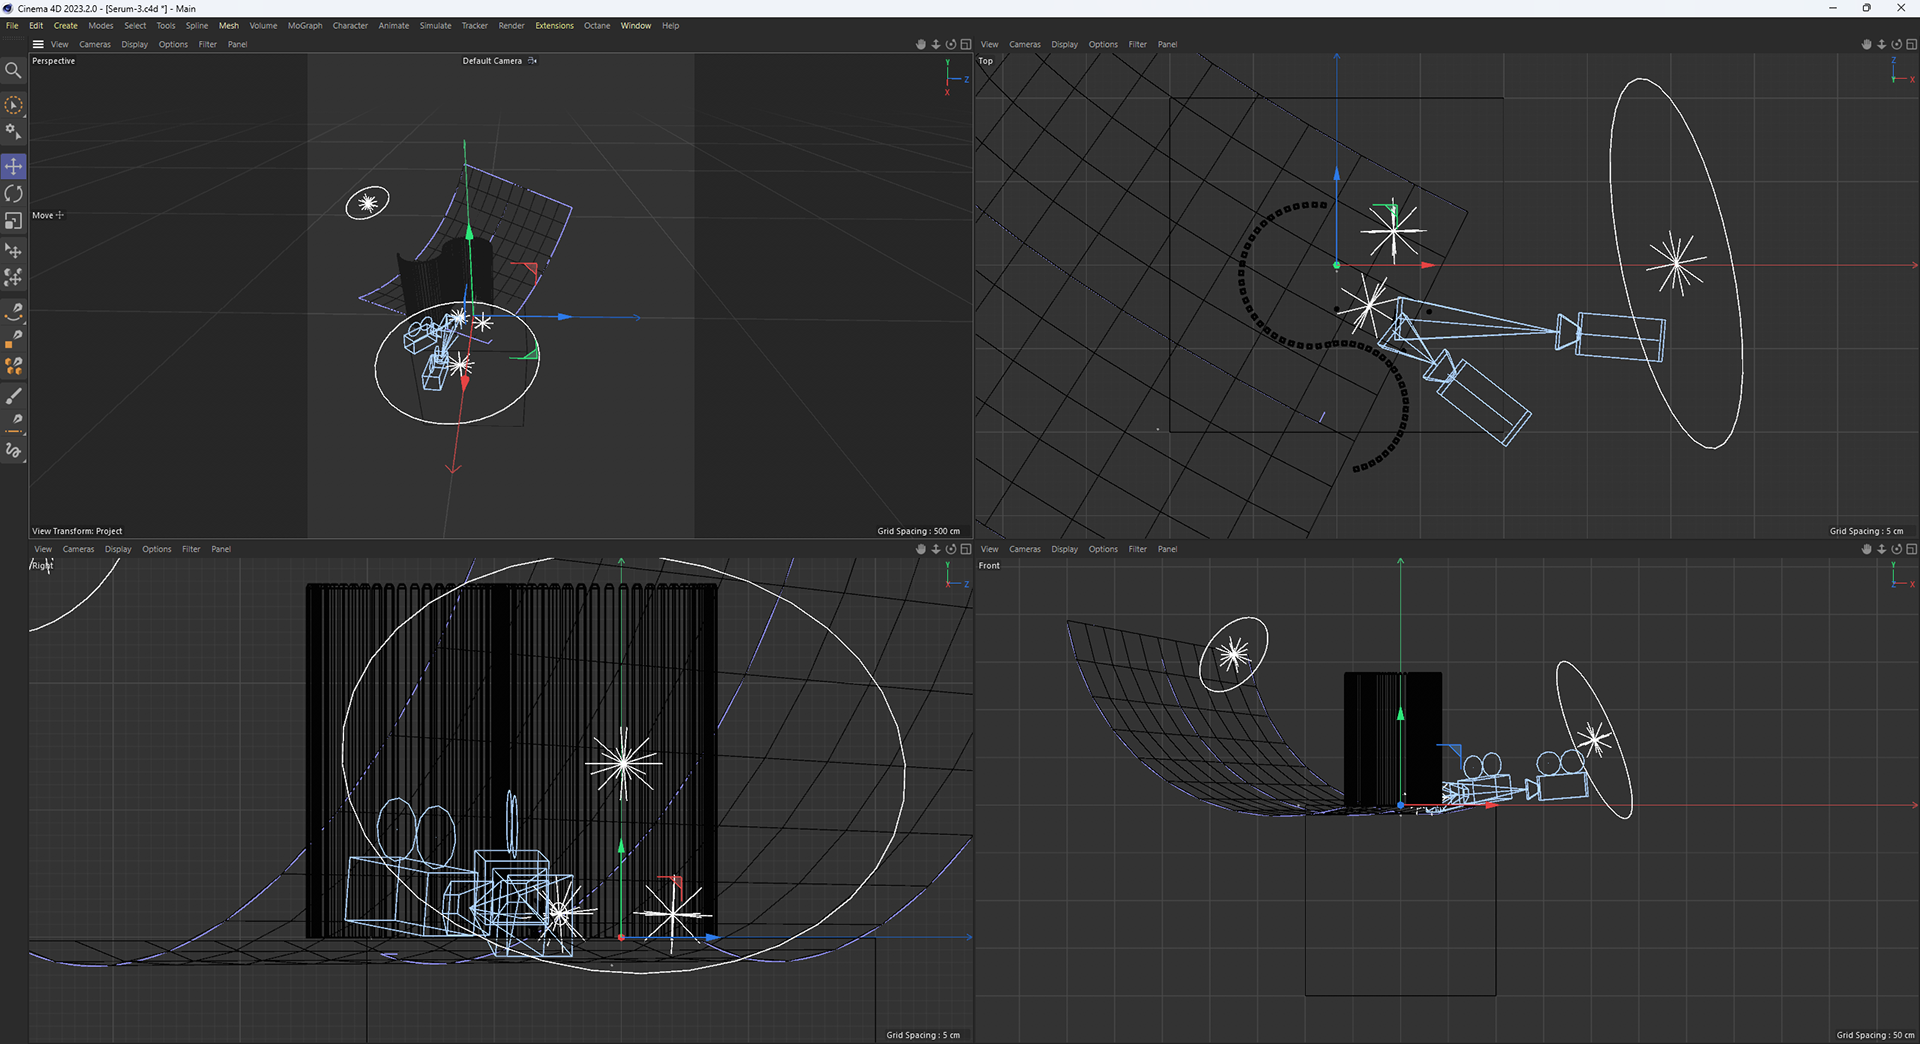Toggle maximize on the Top viewport

pos(1911,44)
